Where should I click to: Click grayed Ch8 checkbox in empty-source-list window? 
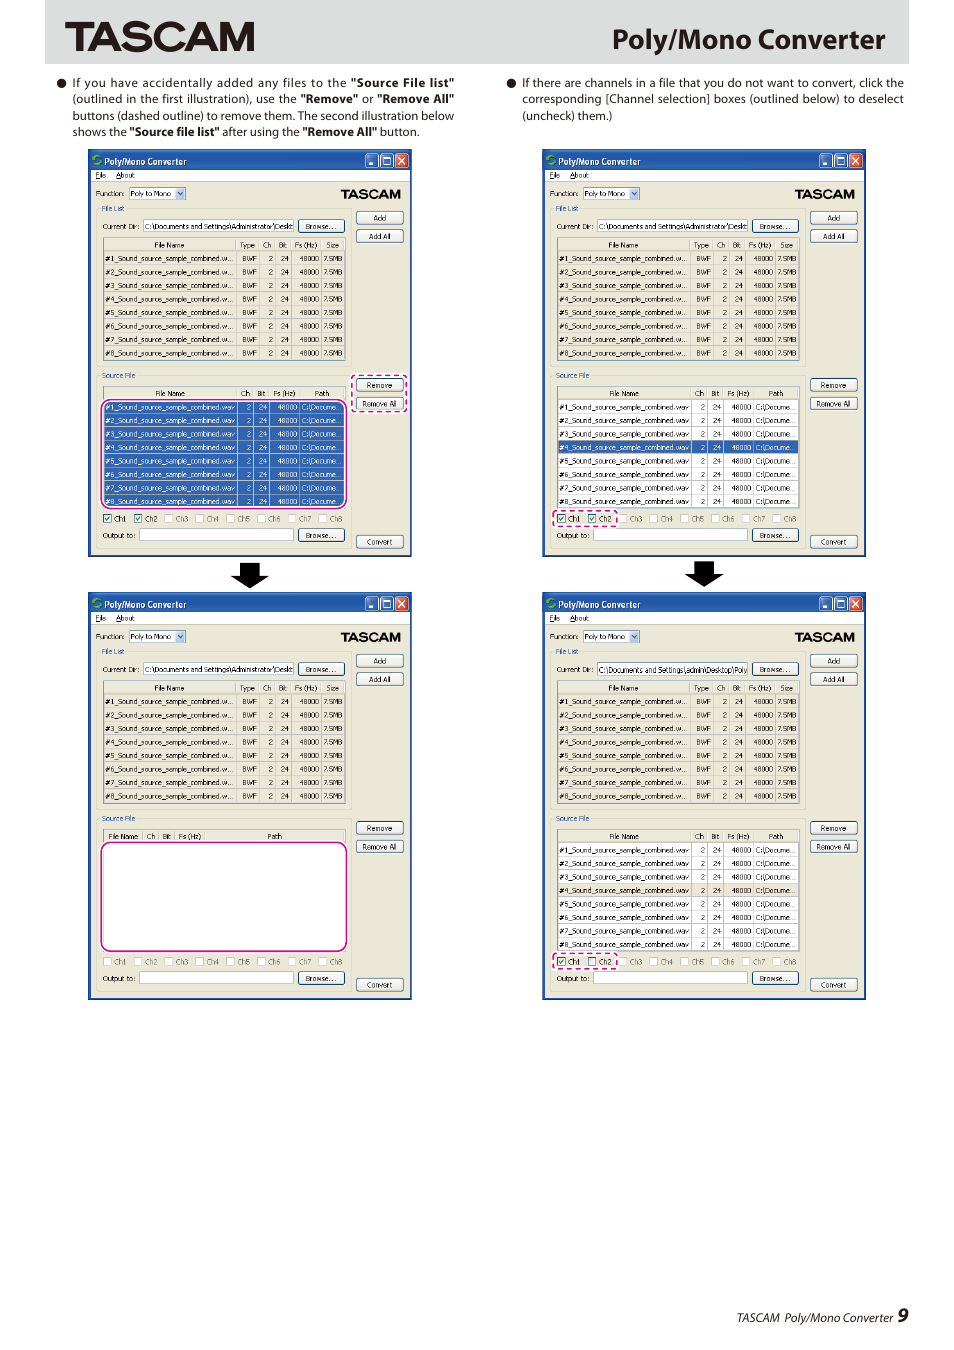pyautogui.click(x=323, y=962)
